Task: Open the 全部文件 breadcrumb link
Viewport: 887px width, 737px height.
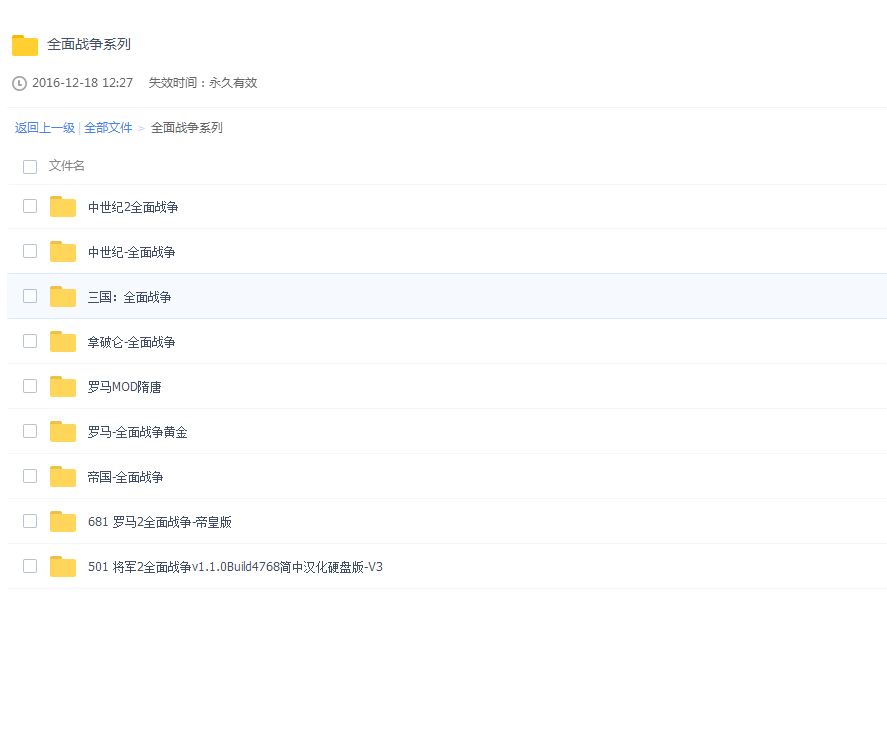Action: 108,128
